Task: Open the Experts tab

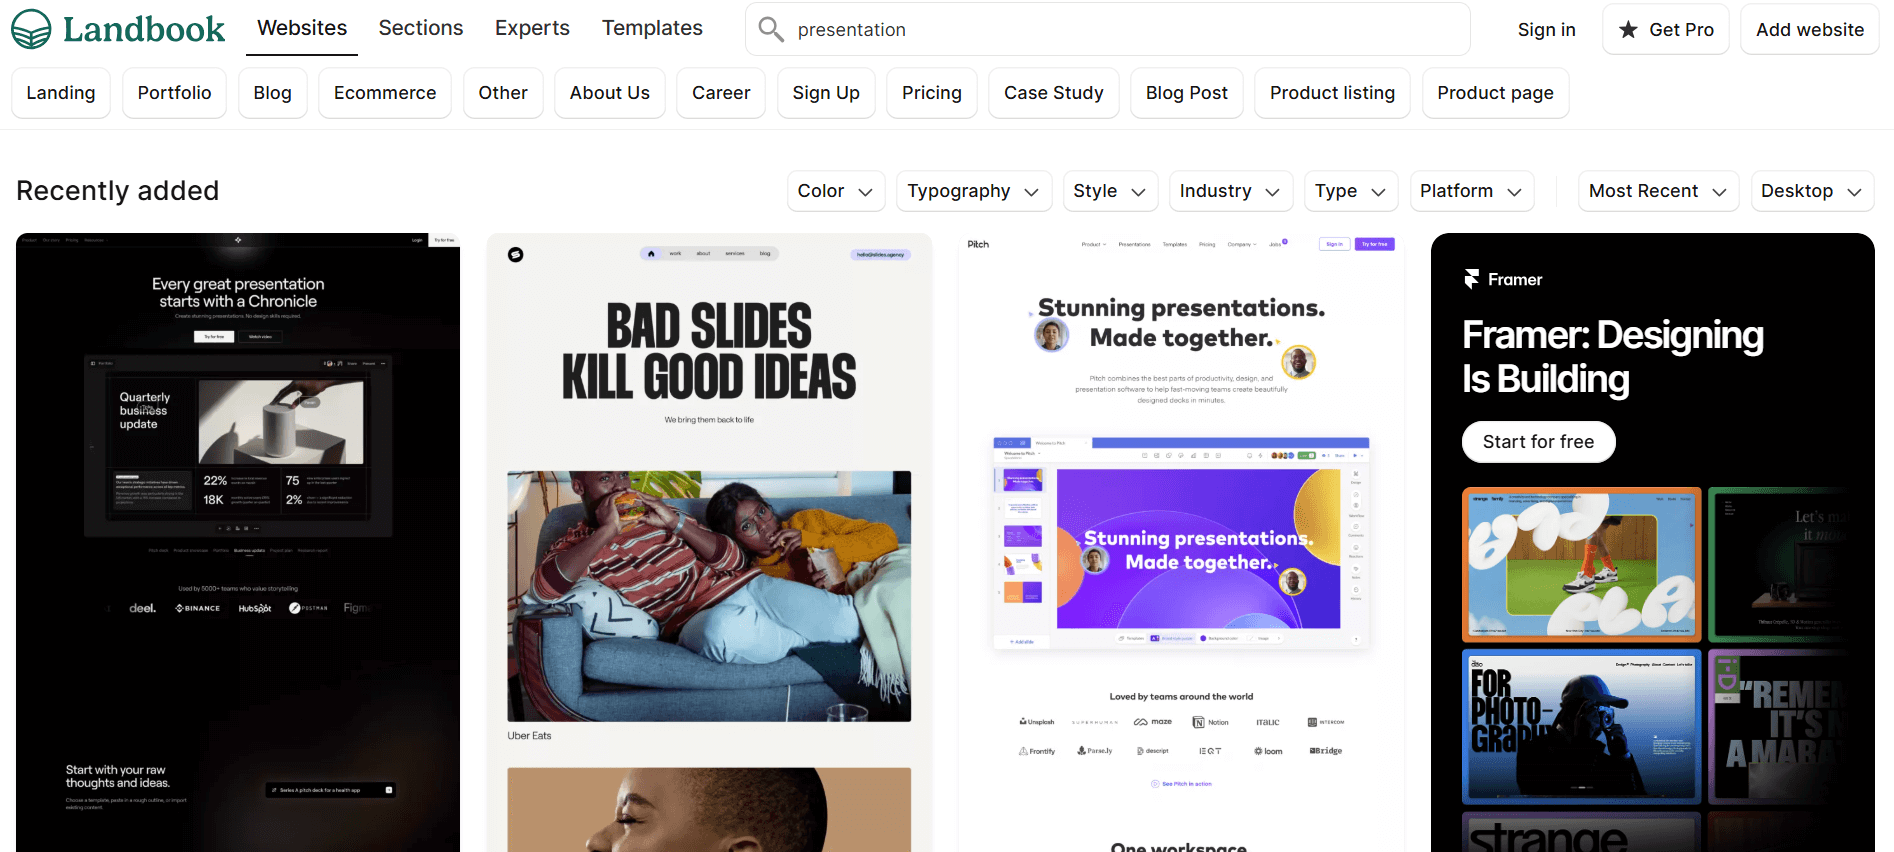Action: 532,28
